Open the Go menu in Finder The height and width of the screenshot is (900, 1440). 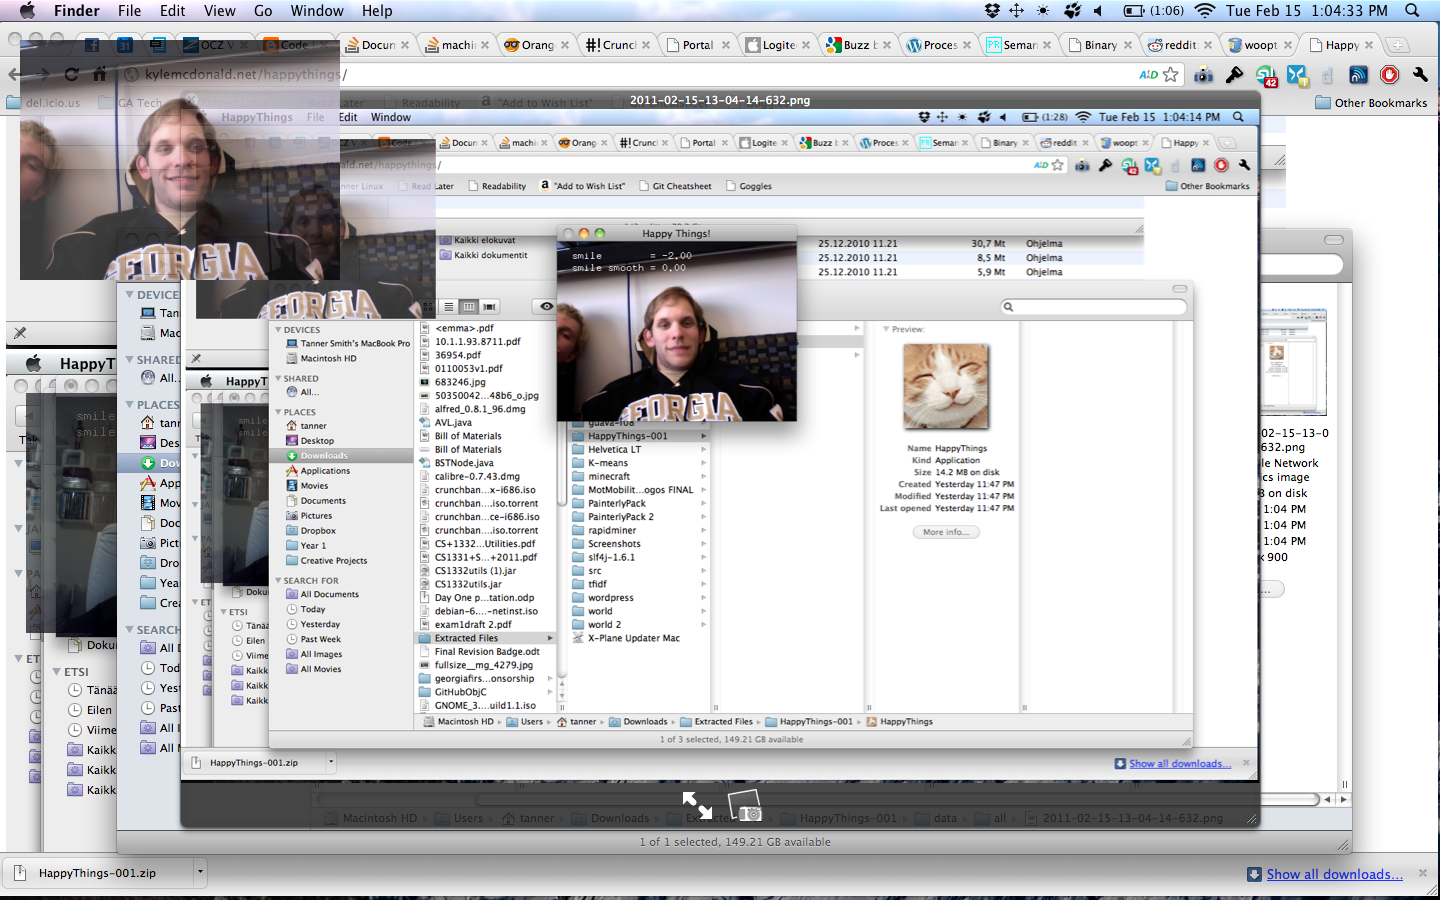pyautogui.click(x=263, y=11)
